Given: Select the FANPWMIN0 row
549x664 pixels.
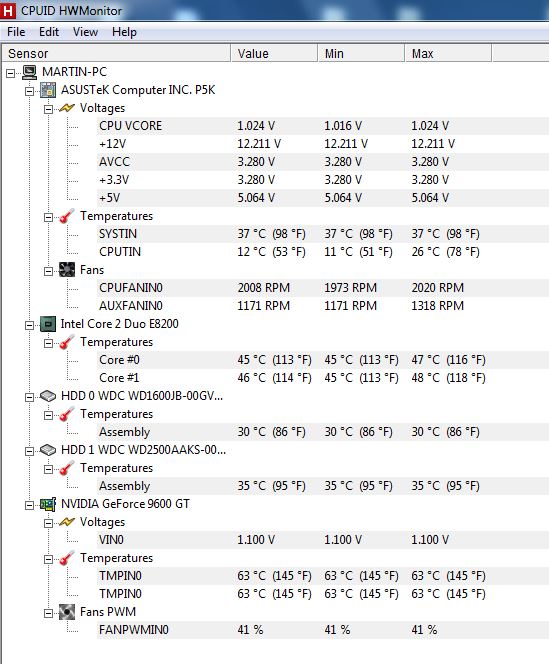Looking at the screenshot, I should (x=323, y=630).
